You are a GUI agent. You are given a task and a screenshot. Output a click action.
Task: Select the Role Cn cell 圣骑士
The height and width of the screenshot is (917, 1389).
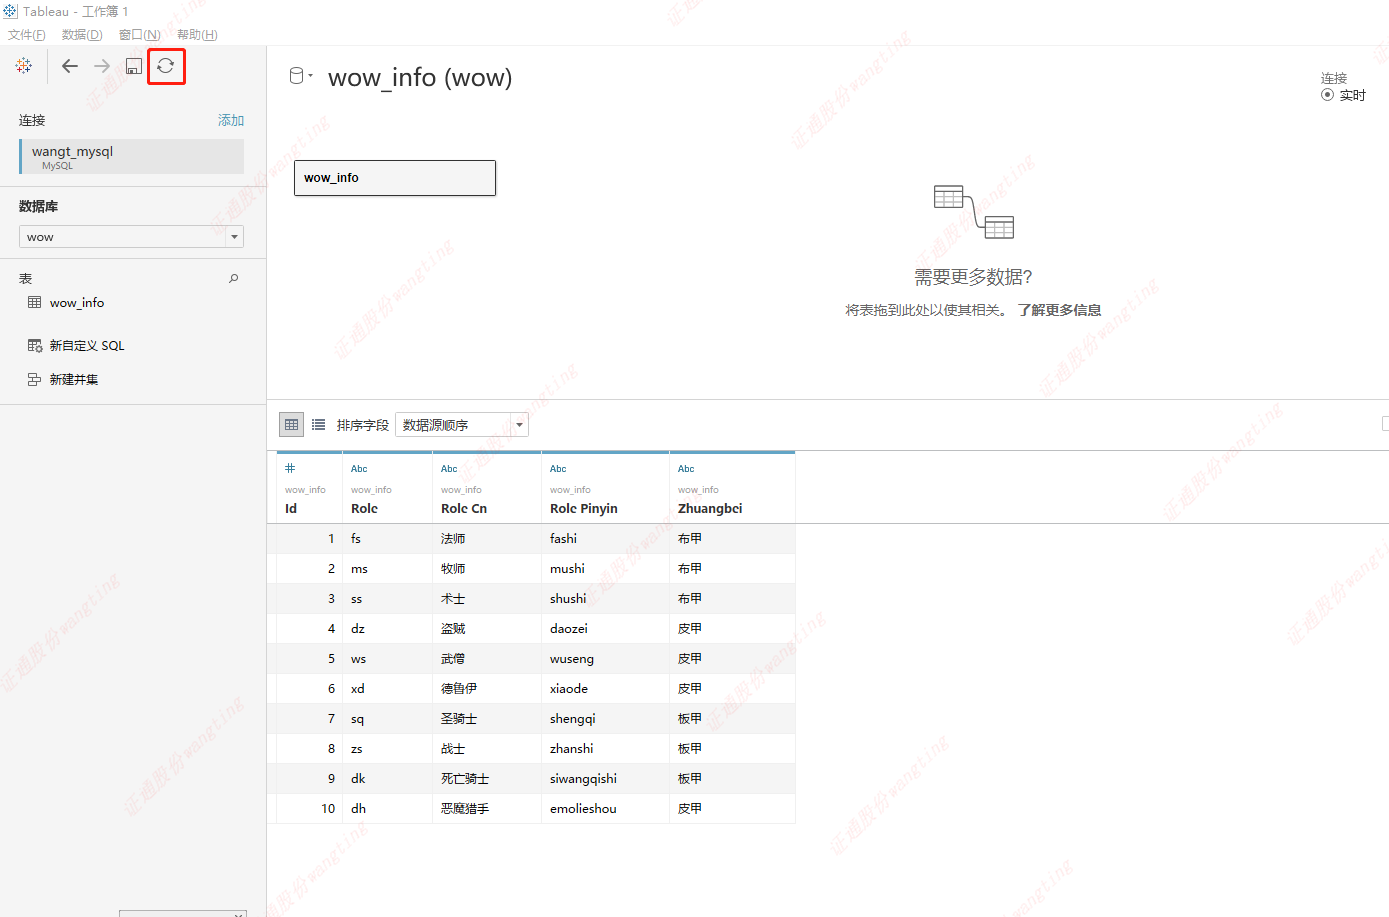coord(487,718)
